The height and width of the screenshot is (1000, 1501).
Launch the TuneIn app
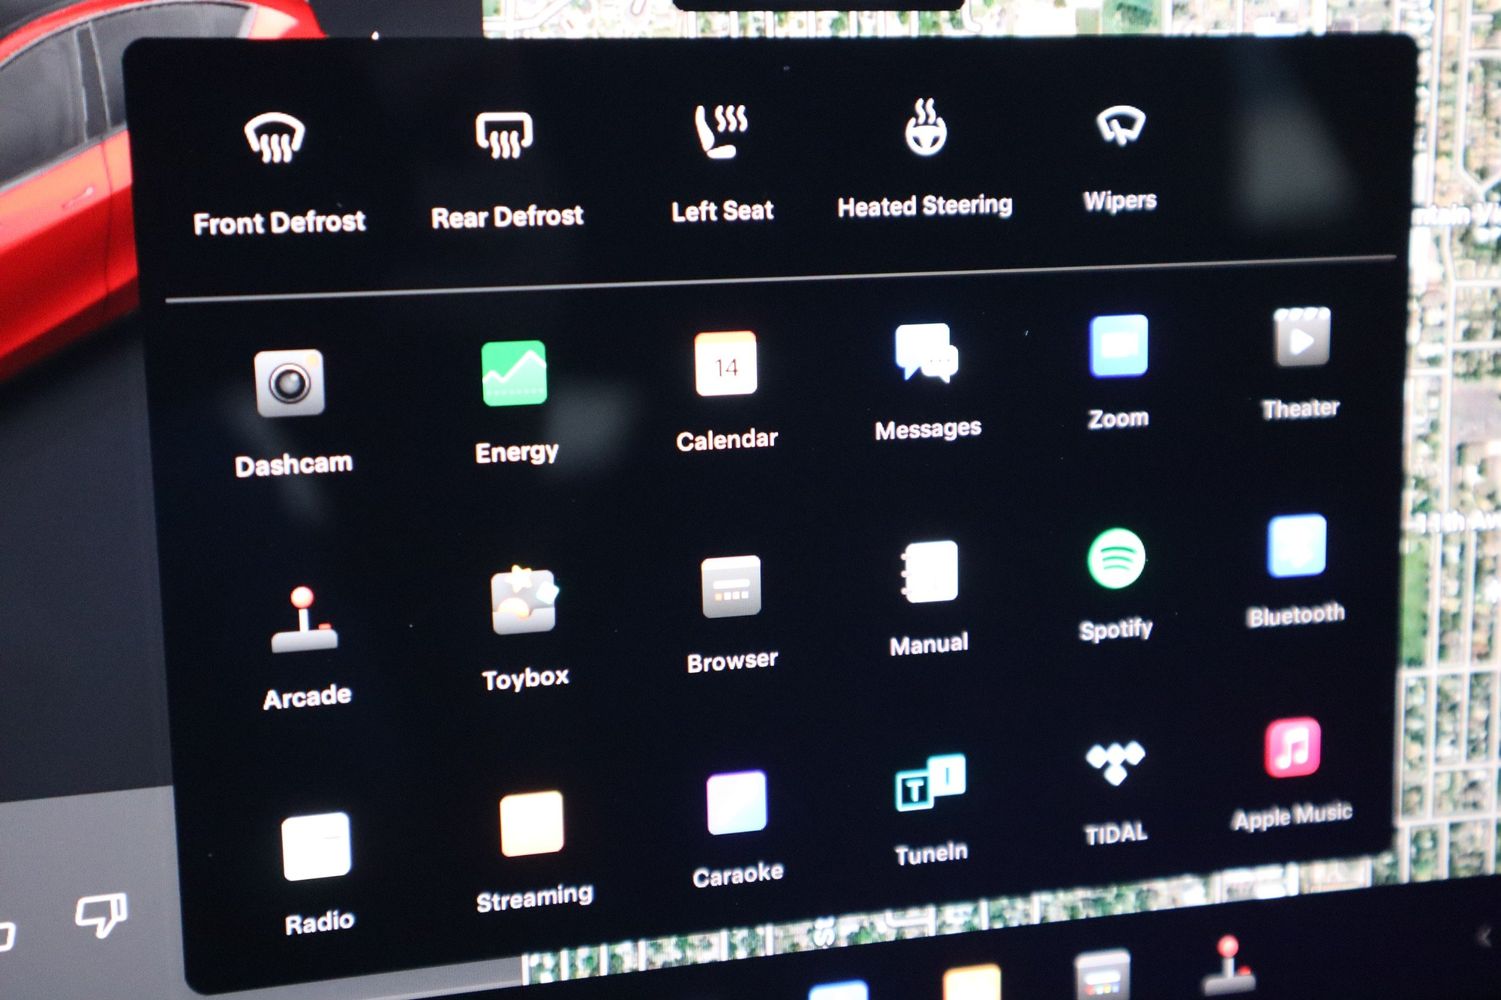pyautogui.click(x=930, y=782)
